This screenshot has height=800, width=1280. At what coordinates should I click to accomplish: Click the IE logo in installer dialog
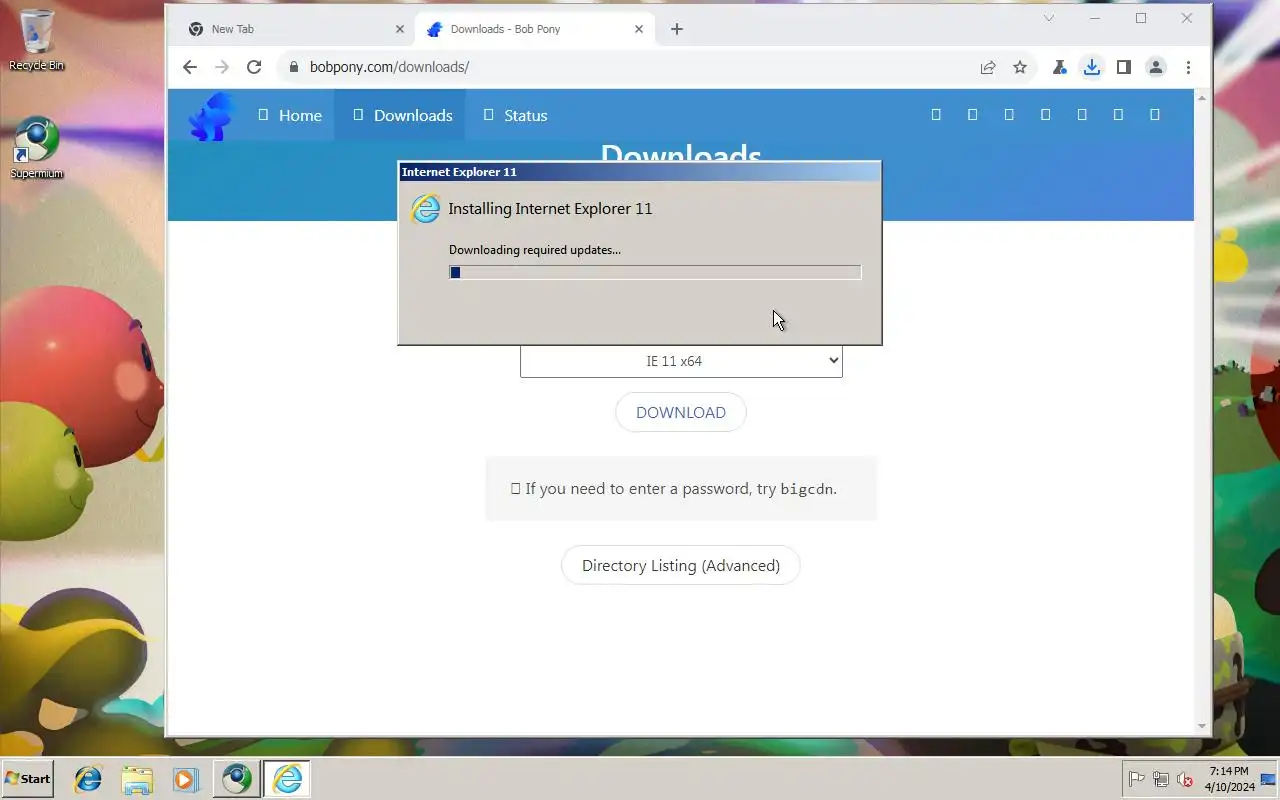pyautogui.click(x=425, y=208)
